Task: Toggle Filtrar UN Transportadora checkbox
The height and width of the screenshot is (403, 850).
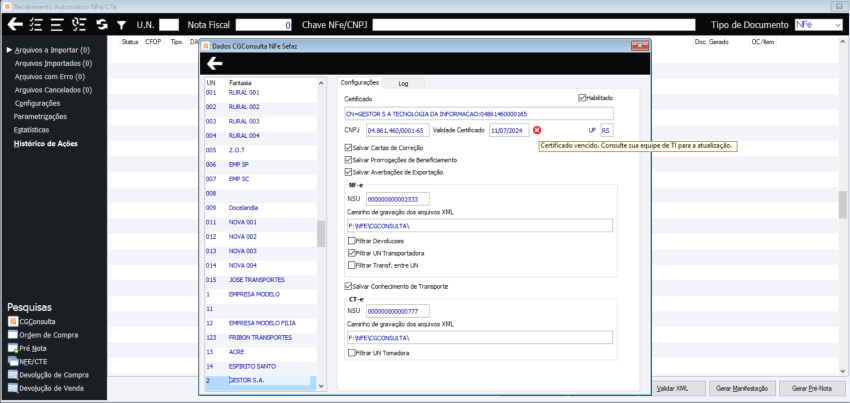Action: 352,253
